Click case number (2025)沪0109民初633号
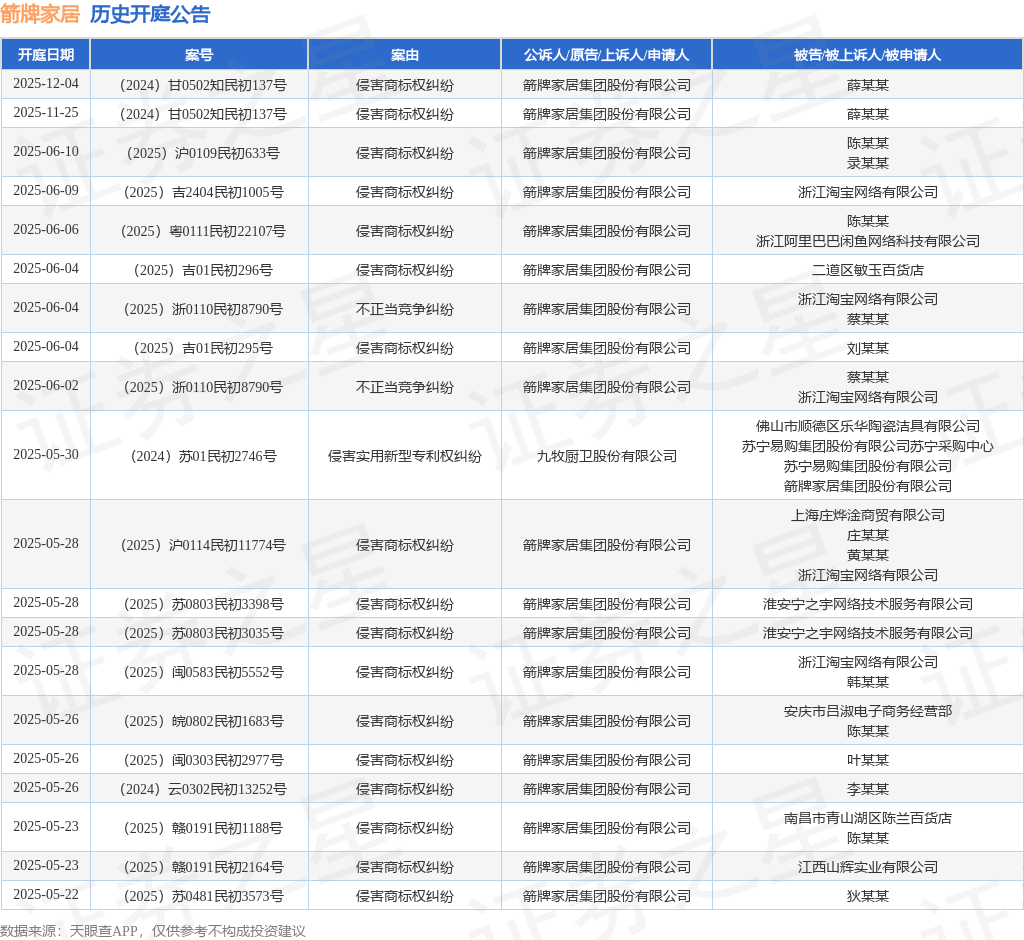 pos(203,153)
